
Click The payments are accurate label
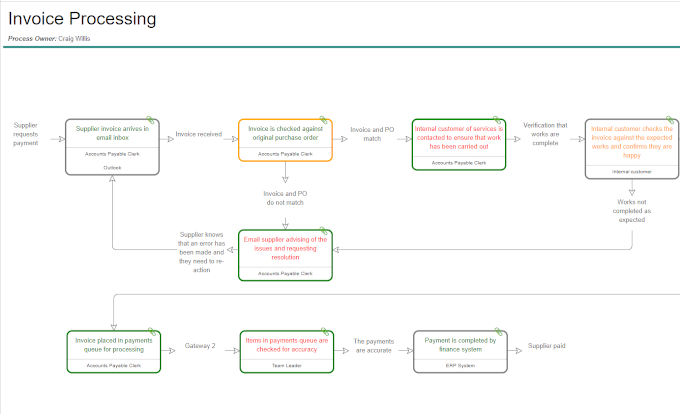pyautogui.click(x=373, y=346)
